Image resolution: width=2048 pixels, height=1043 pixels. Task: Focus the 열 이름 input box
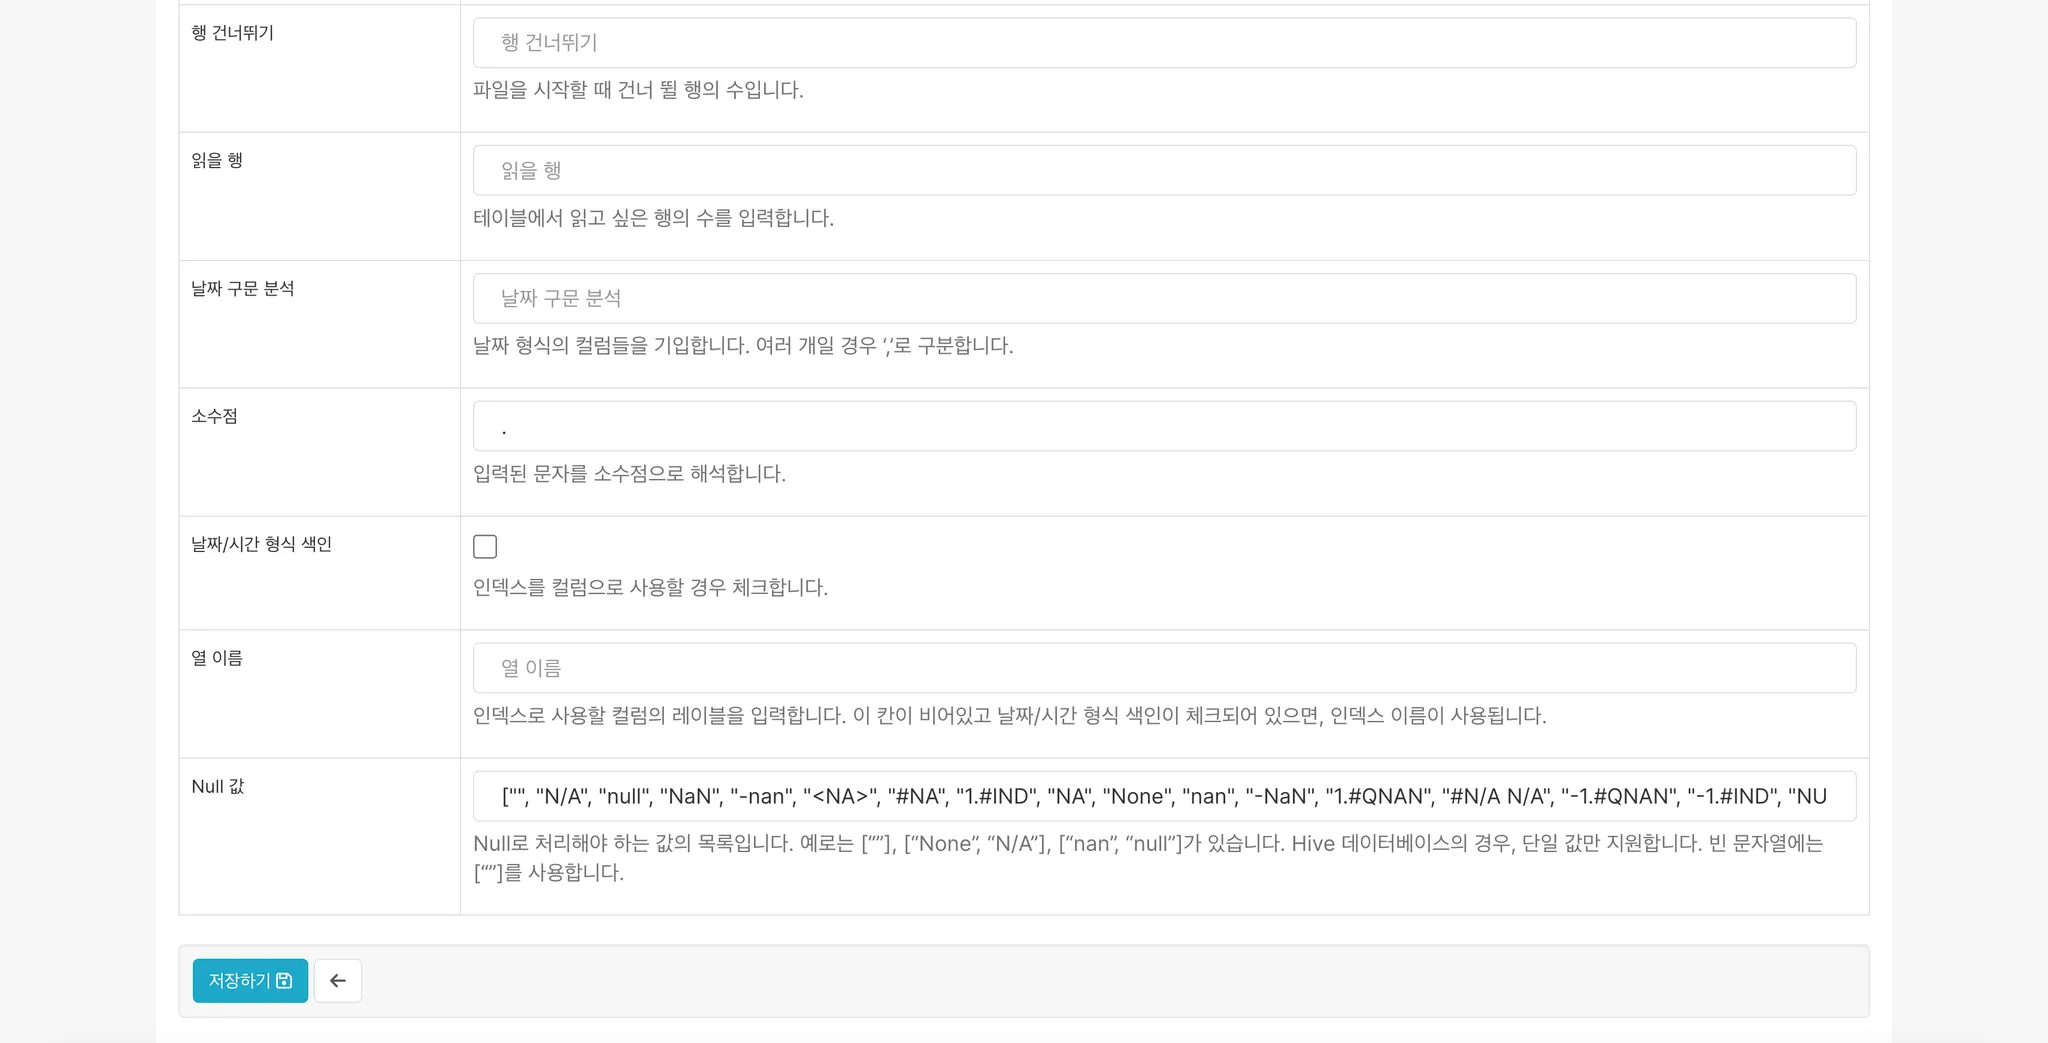[x=1164, y=668]
